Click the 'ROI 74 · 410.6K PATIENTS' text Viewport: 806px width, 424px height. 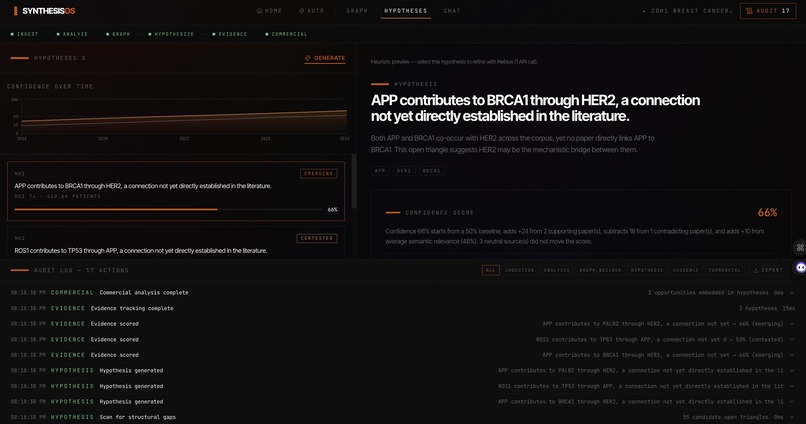(58, 196)
